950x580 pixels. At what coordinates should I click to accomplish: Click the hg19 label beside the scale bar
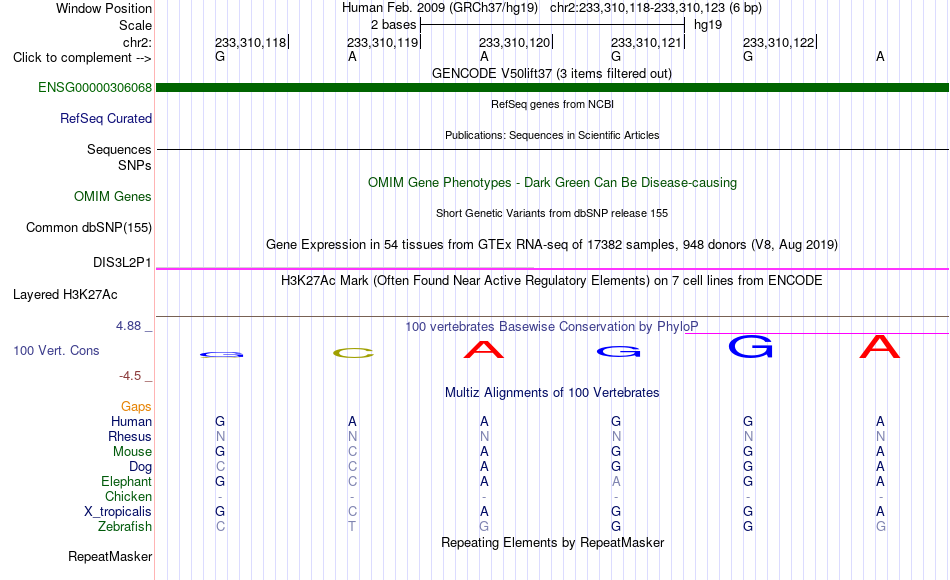pos(708,25)
